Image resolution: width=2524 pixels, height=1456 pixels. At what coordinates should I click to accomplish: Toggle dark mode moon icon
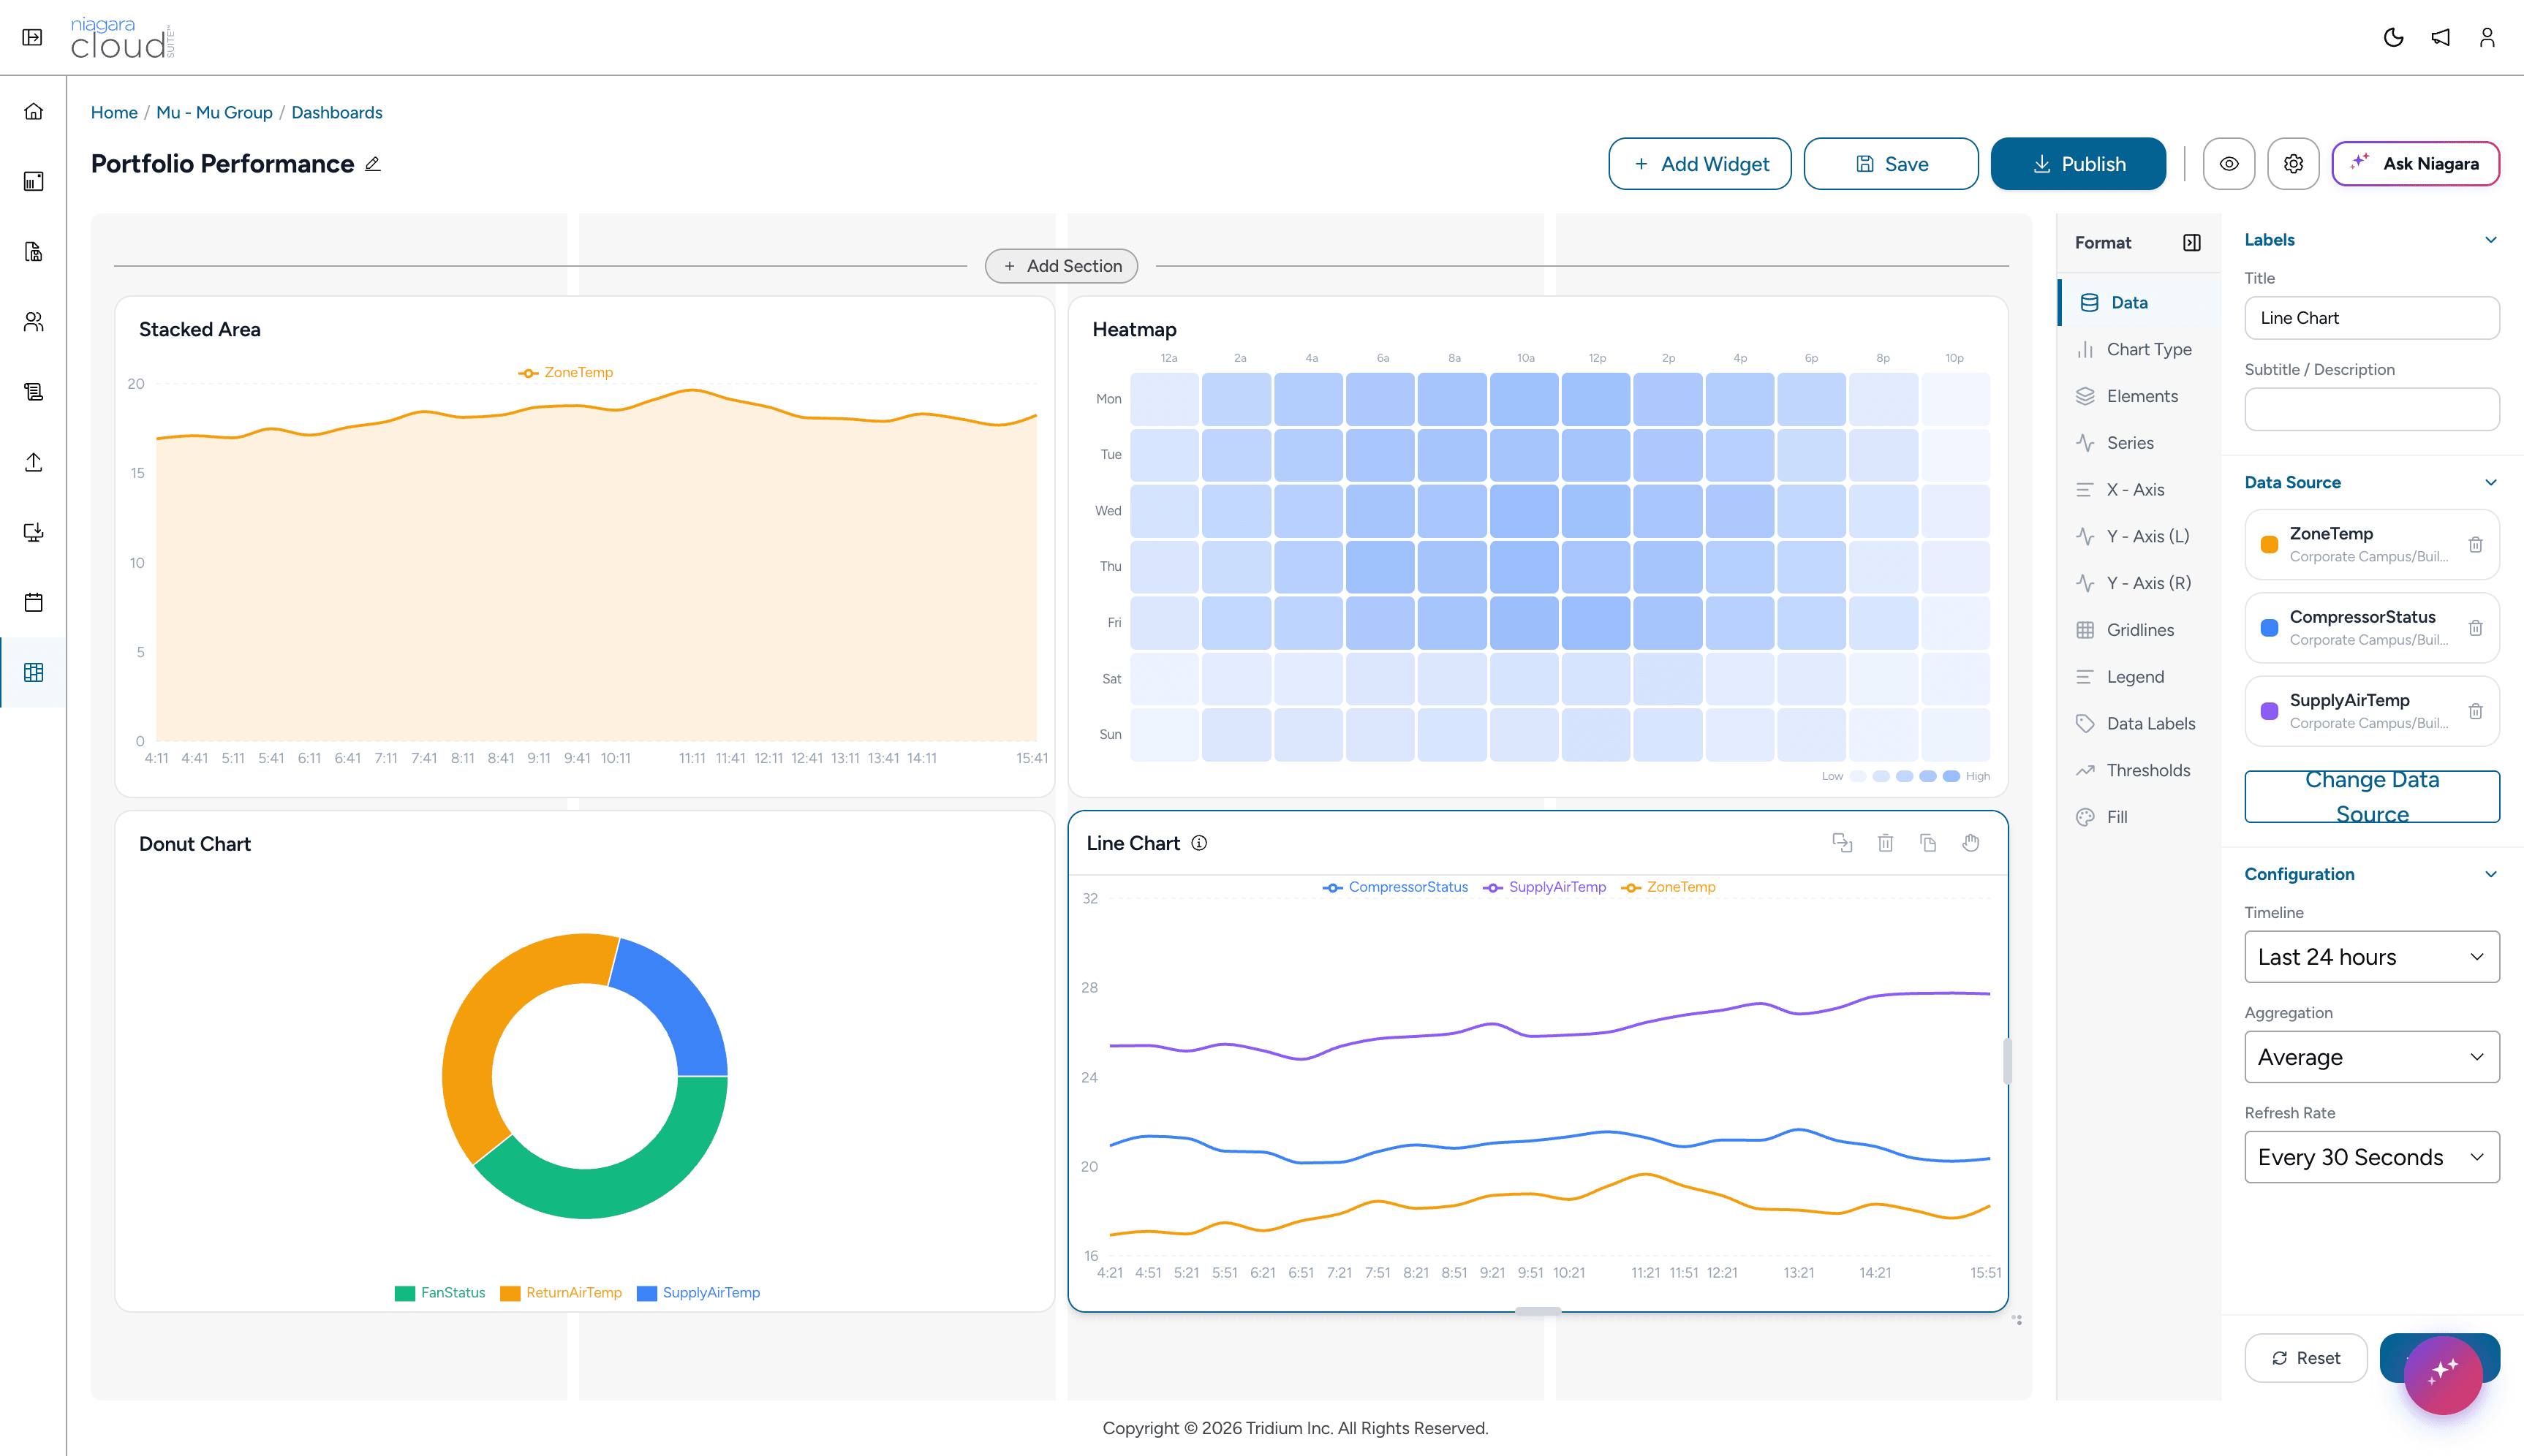point(2393,37)
